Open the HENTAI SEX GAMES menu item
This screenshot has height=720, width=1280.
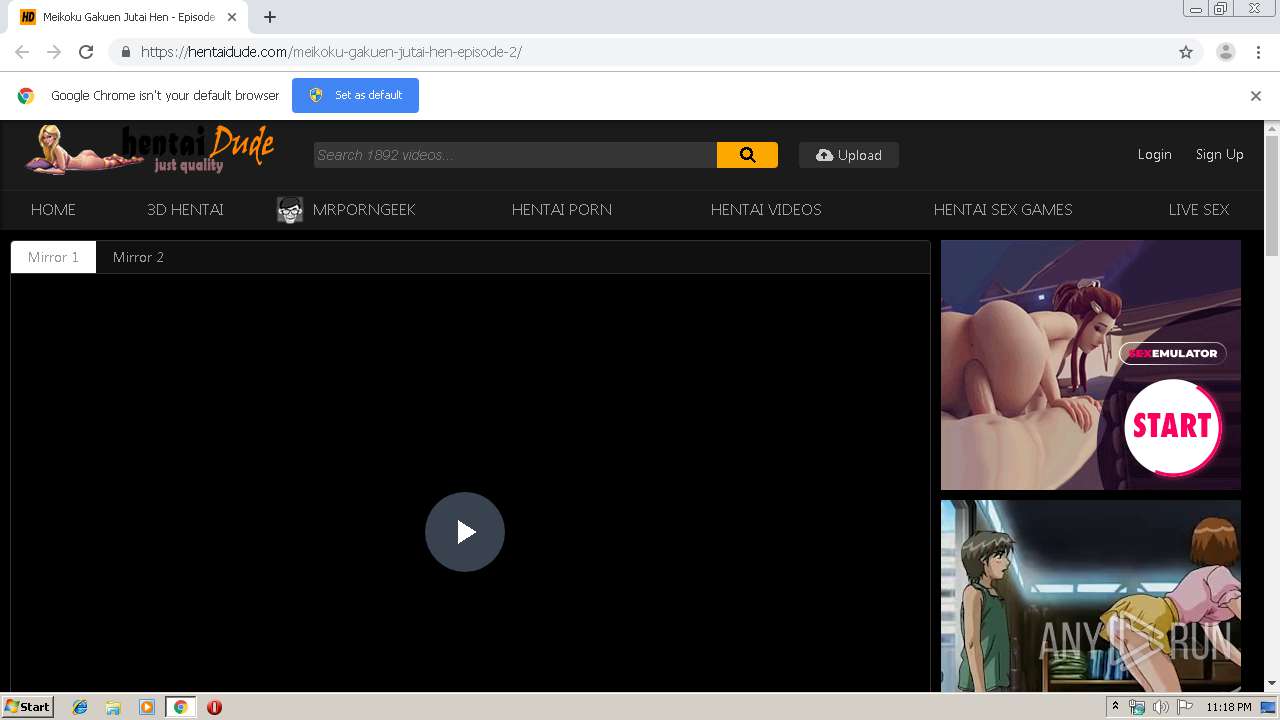click(x=1003, y=210)
